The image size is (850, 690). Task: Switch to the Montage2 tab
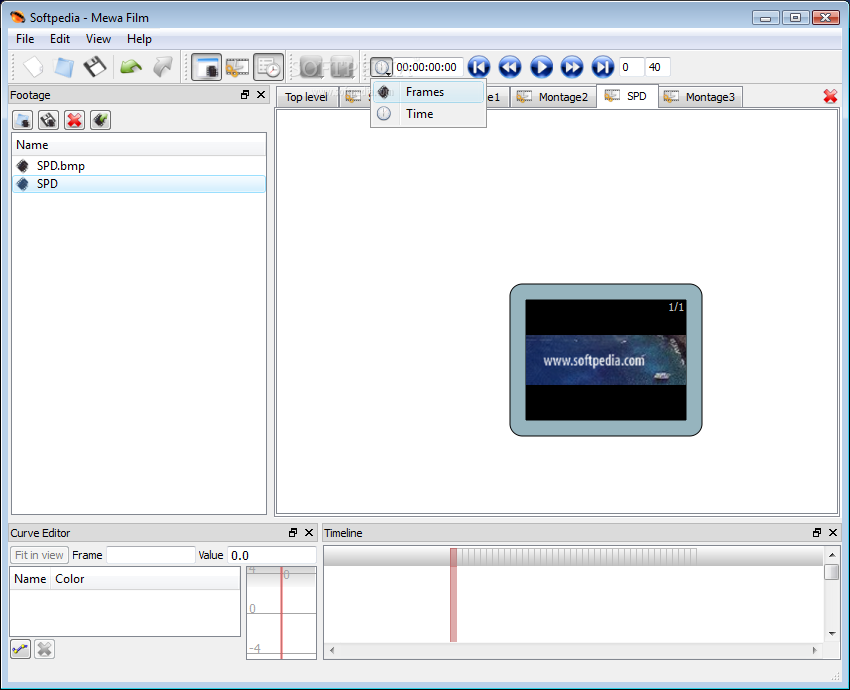pos(552,97)
